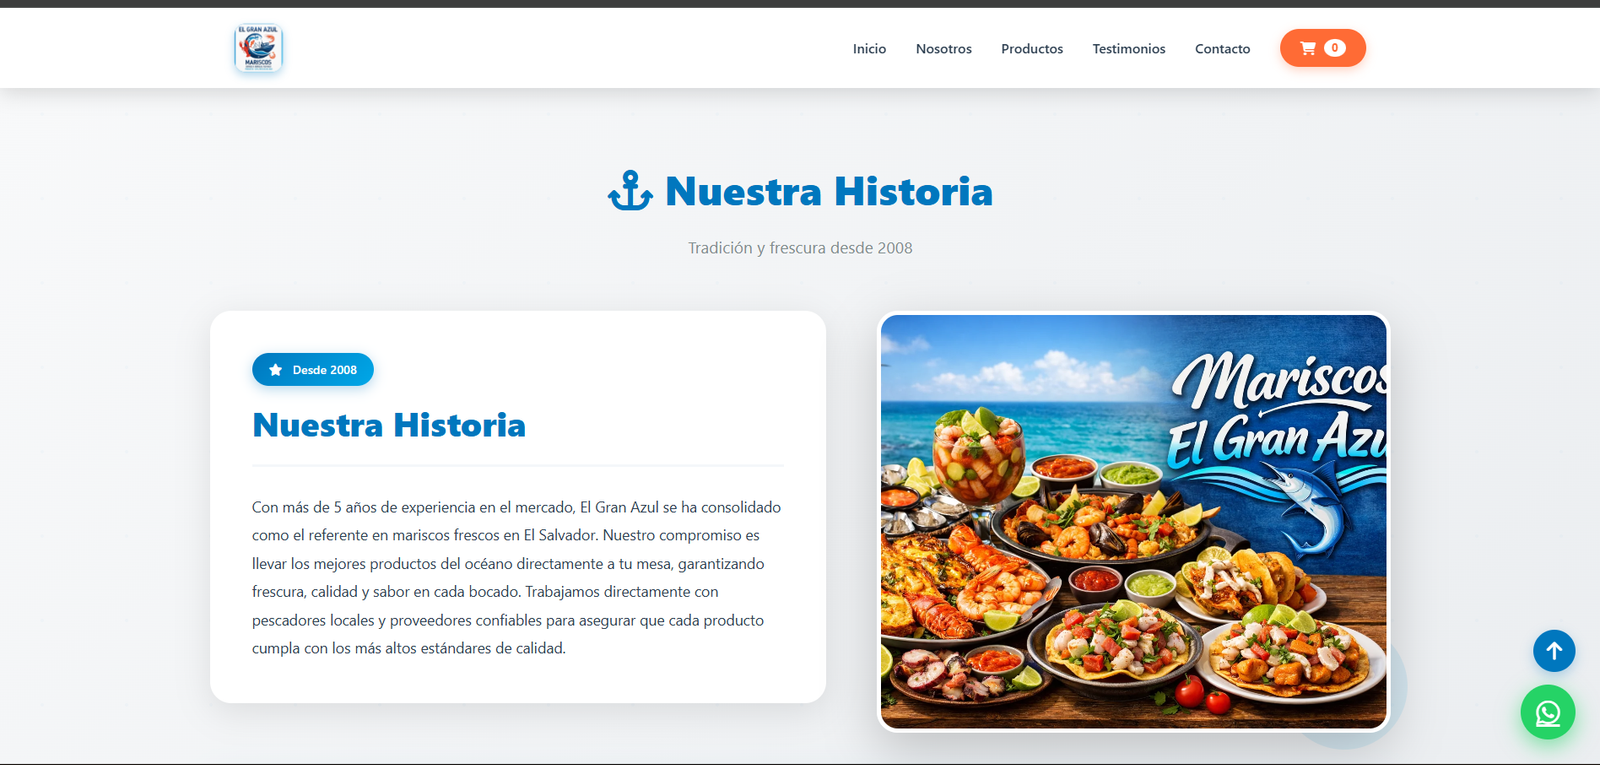Click the star icon in Desde 2008 badge
Screen dimensions: 1600x765
click(276, 370)
